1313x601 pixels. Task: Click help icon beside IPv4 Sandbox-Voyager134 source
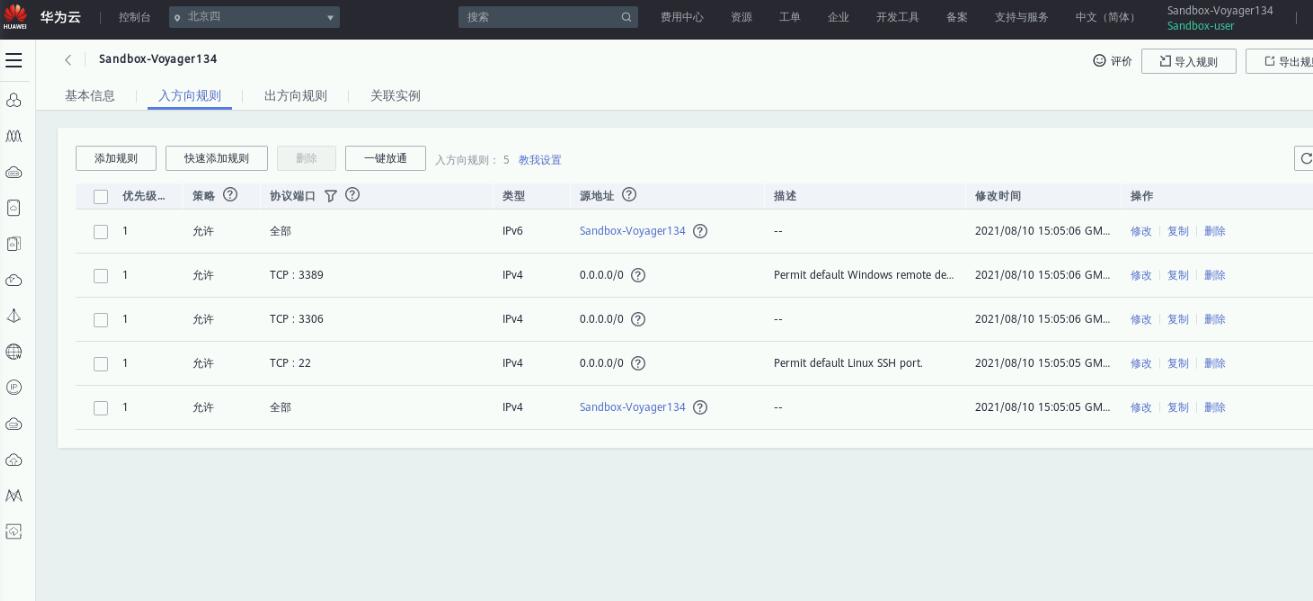pos(700,407)
